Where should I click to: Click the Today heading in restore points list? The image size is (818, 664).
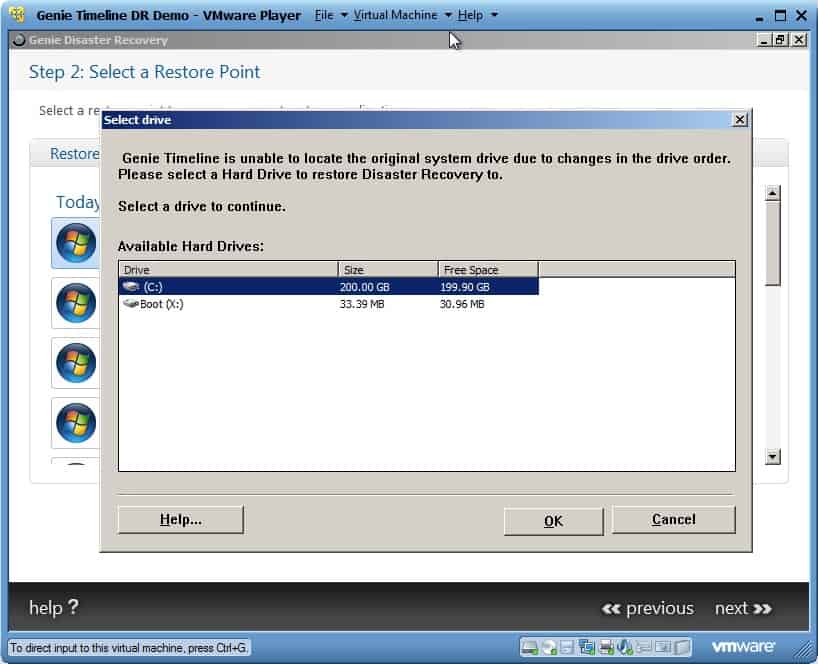click(77, 202)
